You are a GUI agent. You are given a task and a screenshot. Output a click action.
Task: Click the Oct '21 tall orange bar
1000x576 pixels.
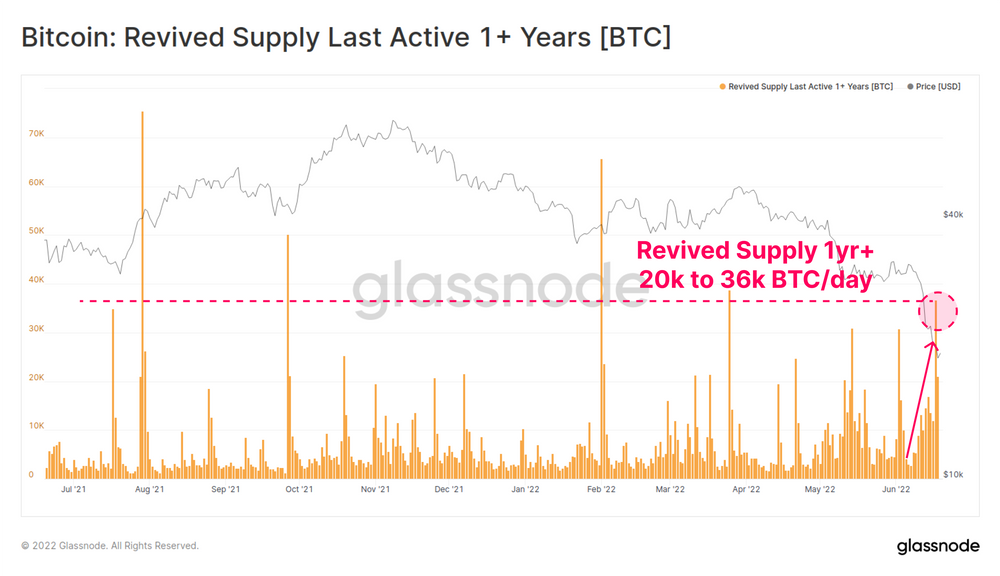[288, 357]
